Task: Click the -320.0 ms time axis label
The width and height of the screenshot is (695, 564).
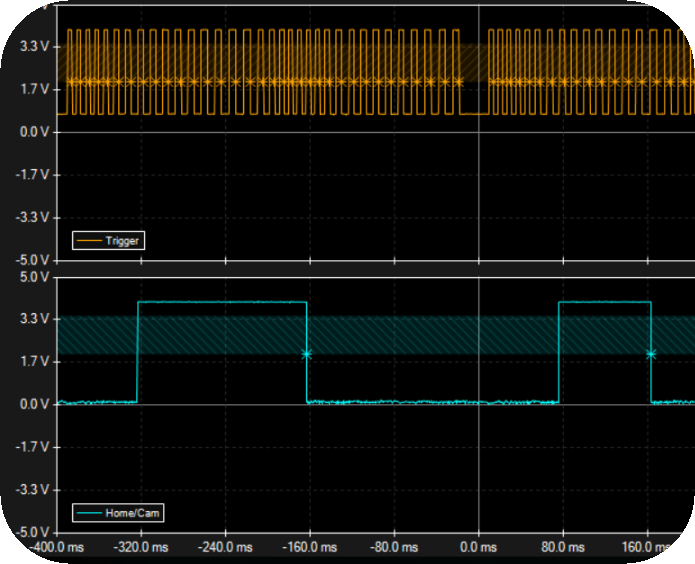Action: pos(141,548)
